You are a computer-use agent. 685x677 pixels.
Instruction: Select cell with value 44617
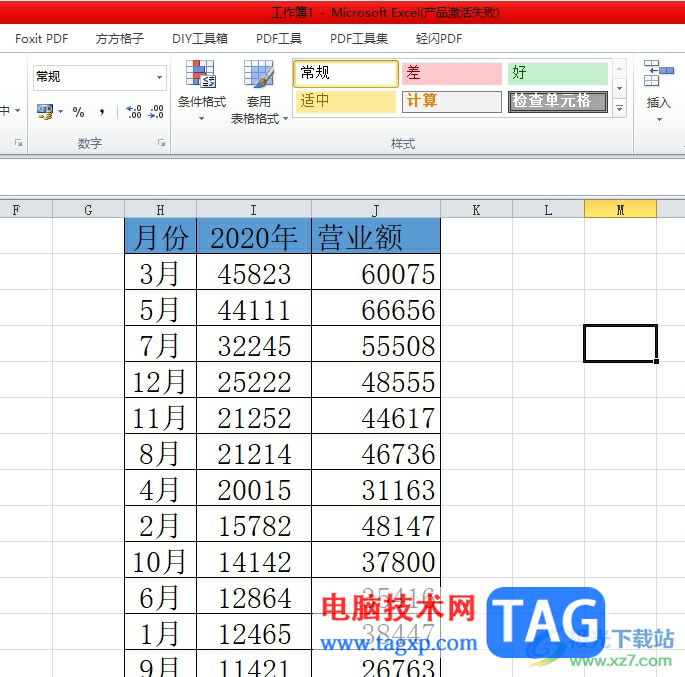pyautogui.click(x=376, y=416)
